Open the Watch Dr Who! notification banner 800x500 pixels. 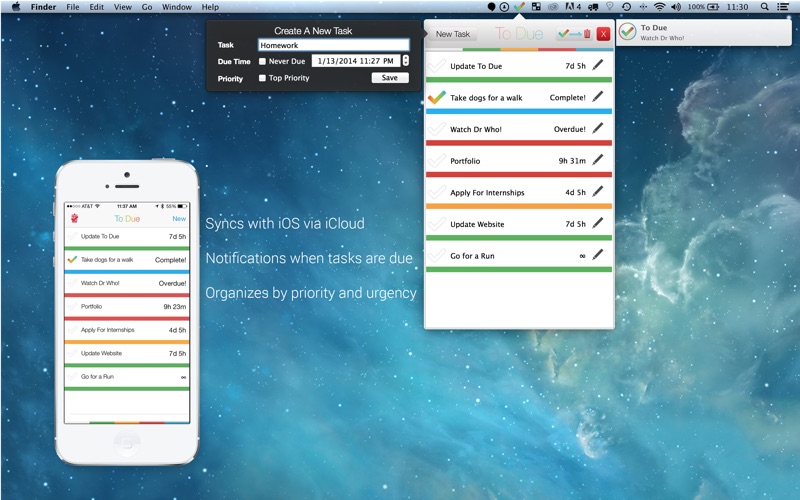click(x=704, y=32)
